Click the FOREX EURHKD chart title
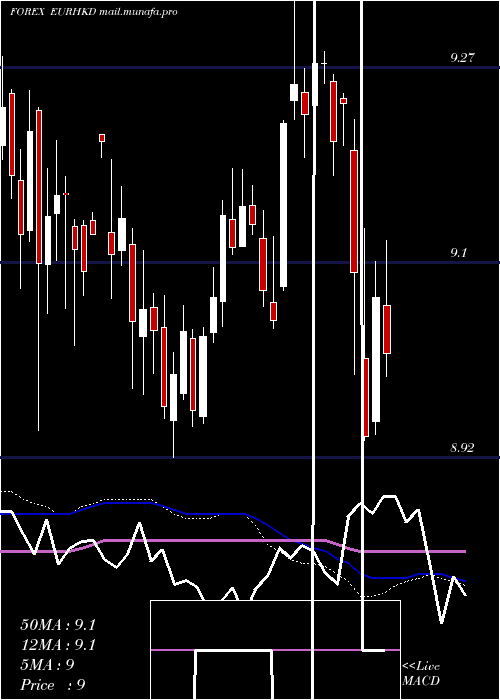Screen dimensions: 500x700 pos(94,12)
